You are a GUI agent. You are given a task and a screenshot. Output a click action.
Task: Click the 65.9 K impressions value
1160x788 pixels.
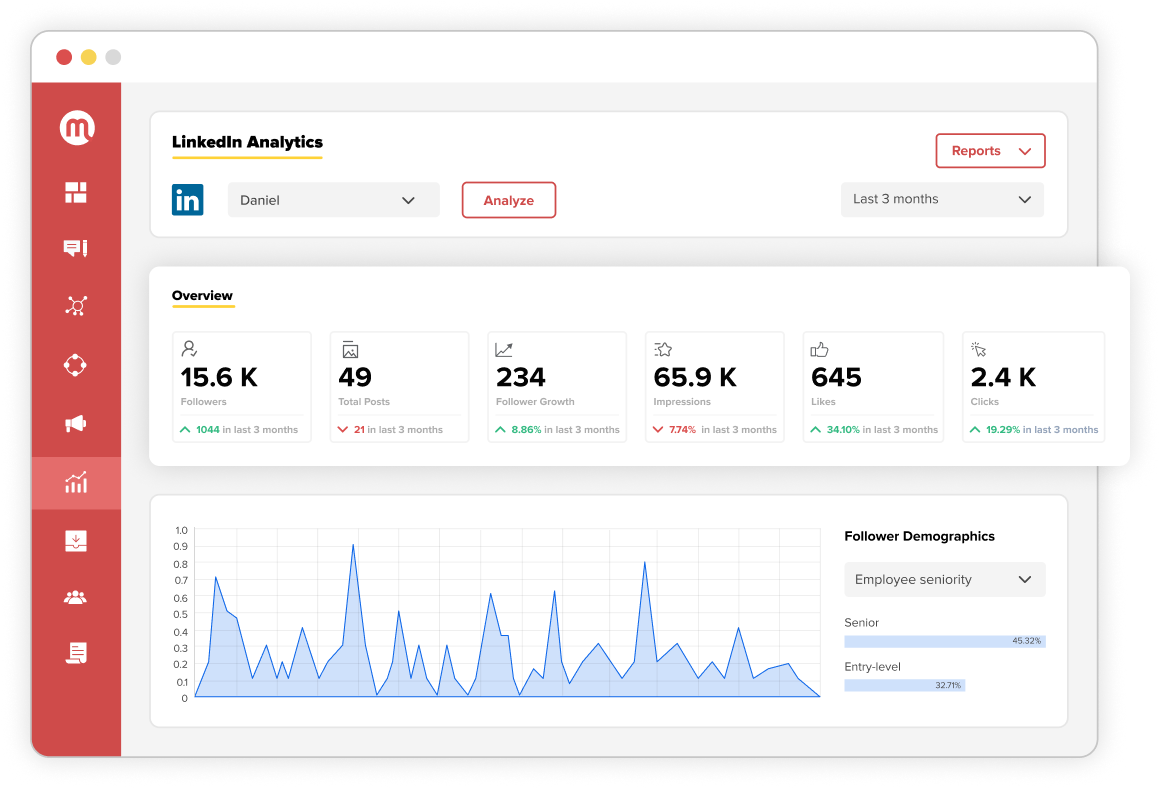coord(695,377)
